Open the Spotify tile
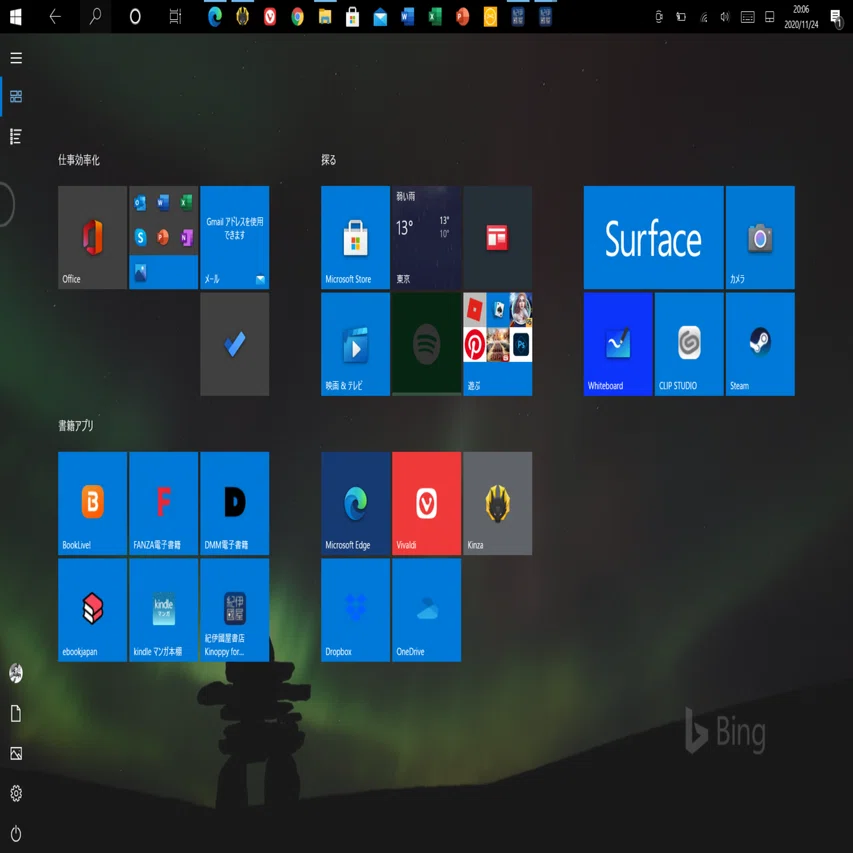Screen dimensions: 853x853 (426, 344)
